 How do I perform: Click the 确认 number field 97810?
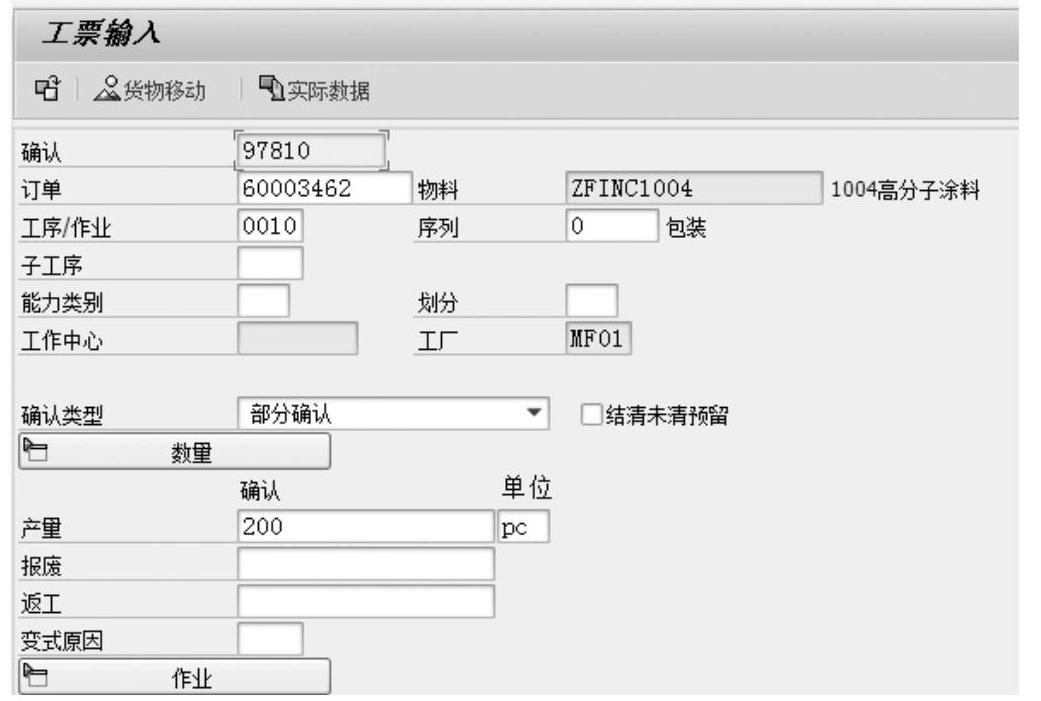[312, 152]
